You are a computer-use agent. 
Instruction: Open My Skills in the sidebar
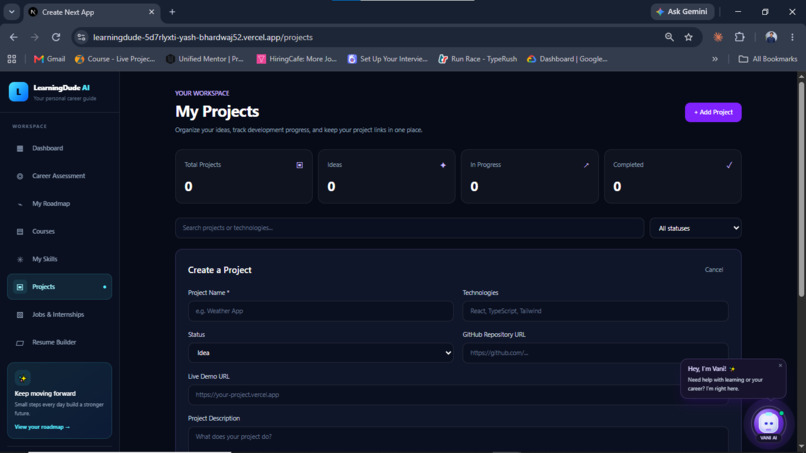point(60,259)
